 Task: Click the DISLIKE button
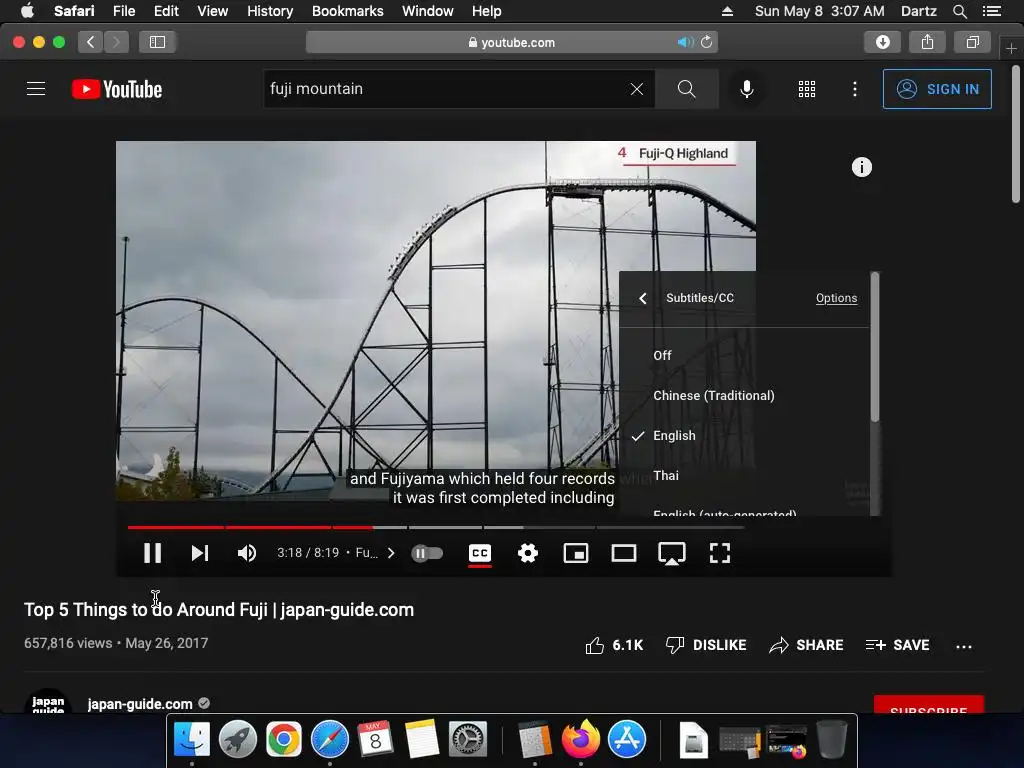click(x=705, y=645)
